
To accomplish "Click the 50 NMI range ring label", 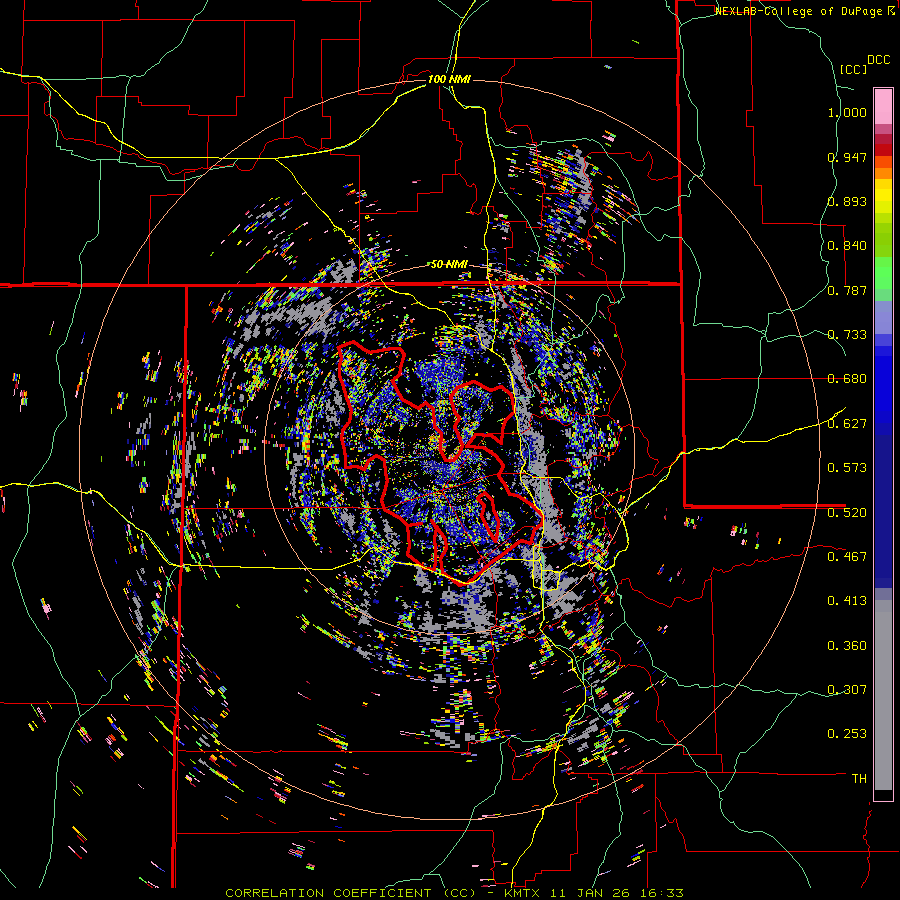I will click(449, 265).
